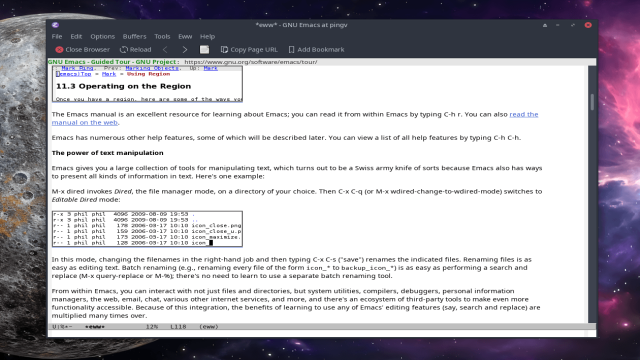Click the 'U:%*-' status flags in the mode line
Screen dimensions: 640x360
tap(62, 327)
